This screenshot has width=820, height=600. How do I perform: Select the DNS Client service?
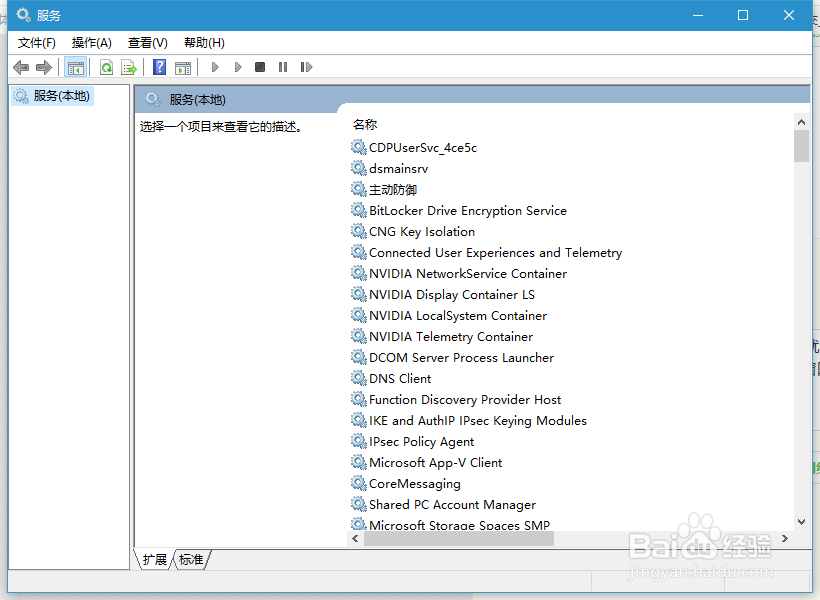(x=399, y=378)
